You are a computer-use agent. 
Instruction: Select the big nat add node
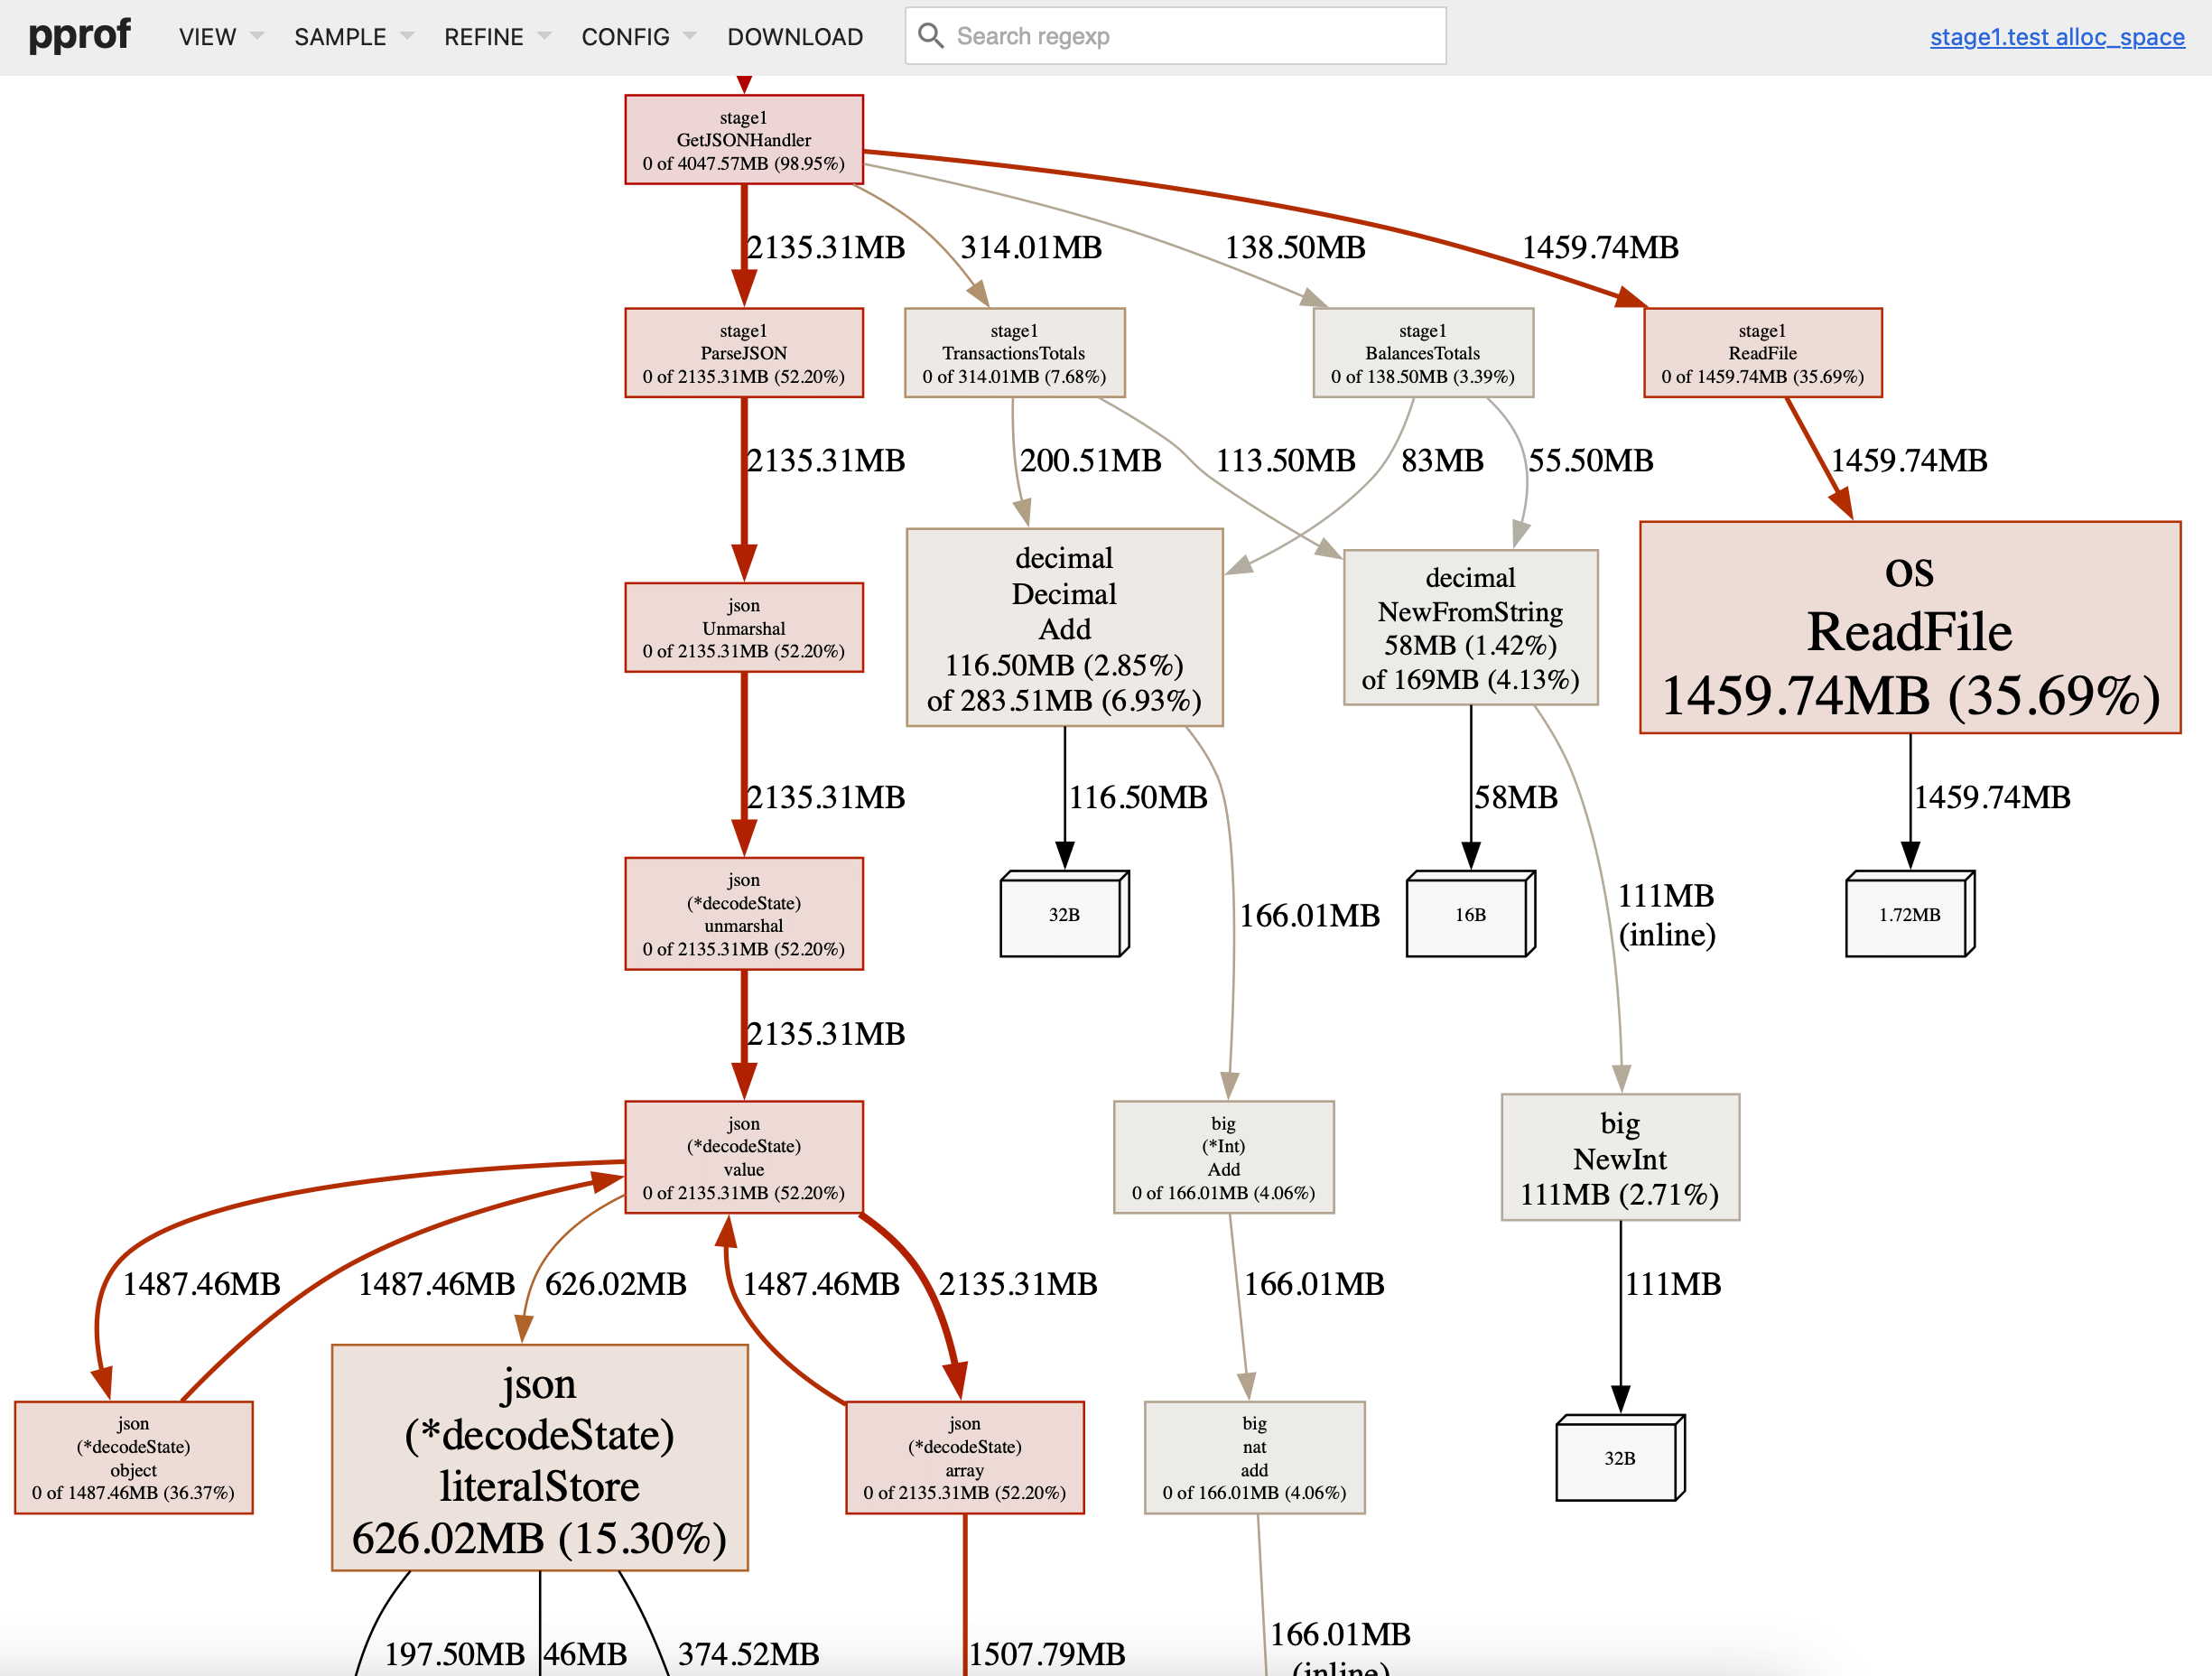(x=1255, y=1458)
